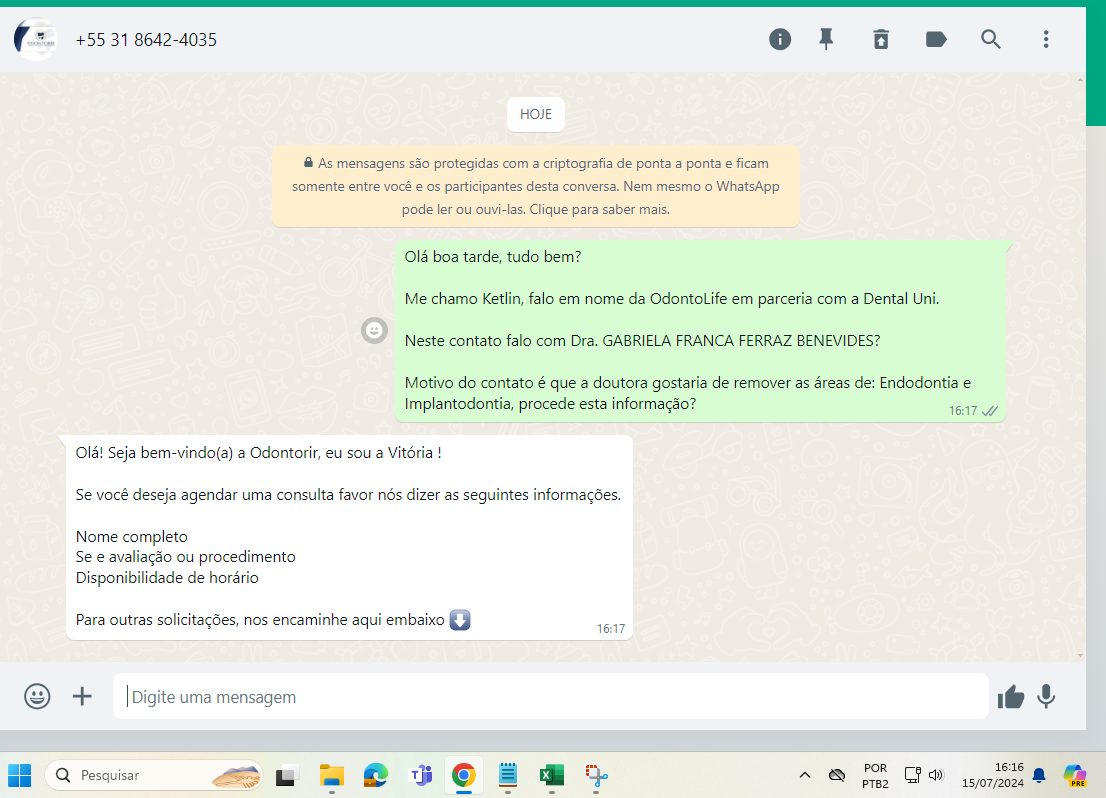Switch to Google Chrome on taskbar
Screen dimensions: 1106x798
(x=463, y=775)
